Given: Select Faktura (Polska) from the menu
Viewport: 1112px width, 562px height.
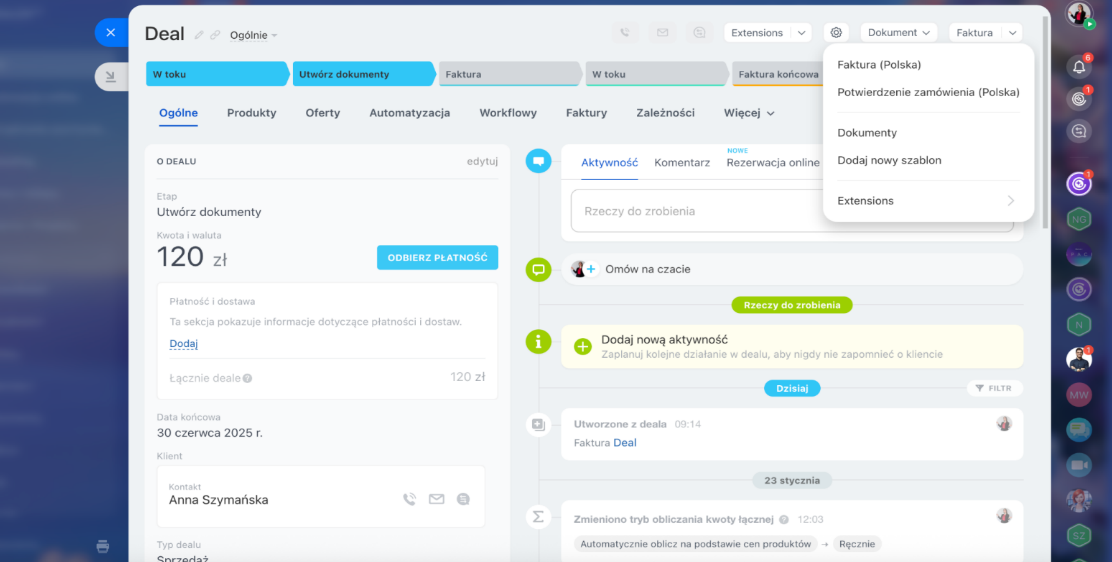Looking at the screenshot, I should (x=879, y=65).
